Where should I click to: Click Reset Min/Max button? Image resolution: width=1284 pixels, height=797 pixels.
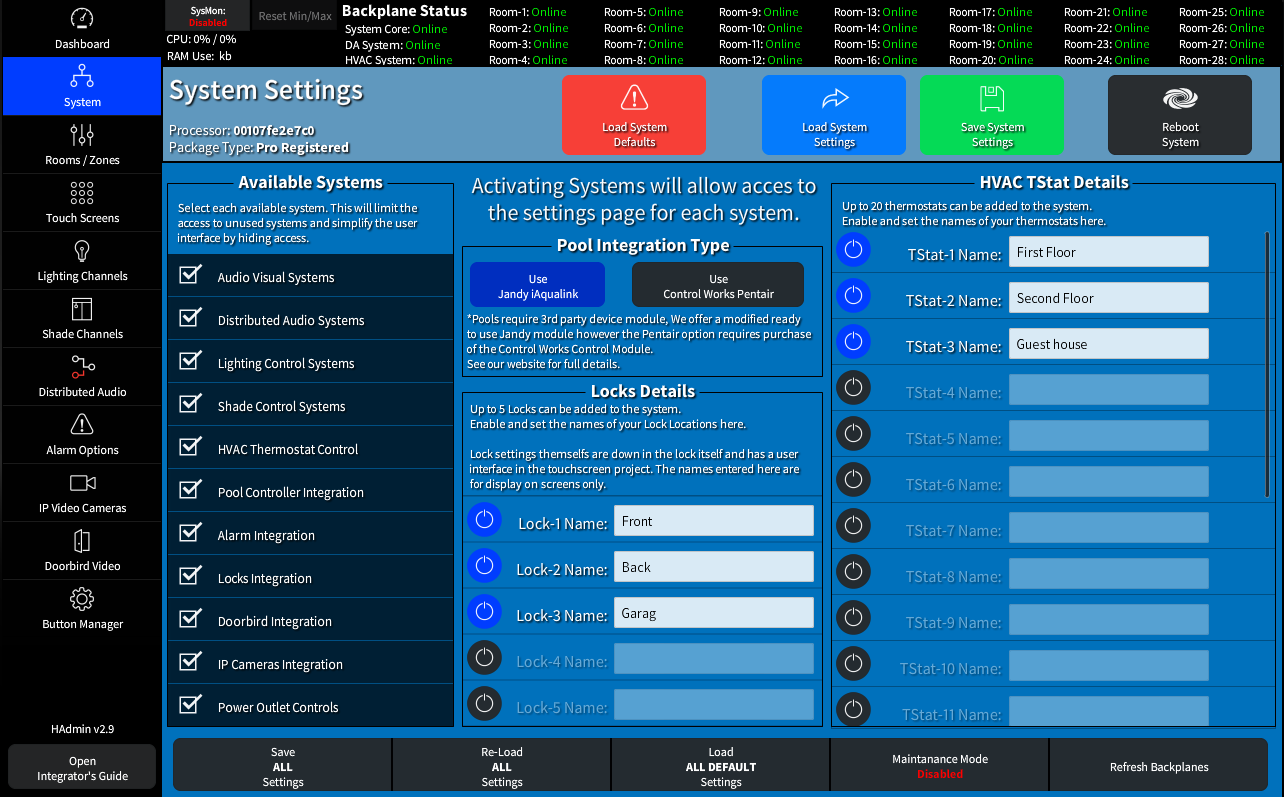click(295, 16)
